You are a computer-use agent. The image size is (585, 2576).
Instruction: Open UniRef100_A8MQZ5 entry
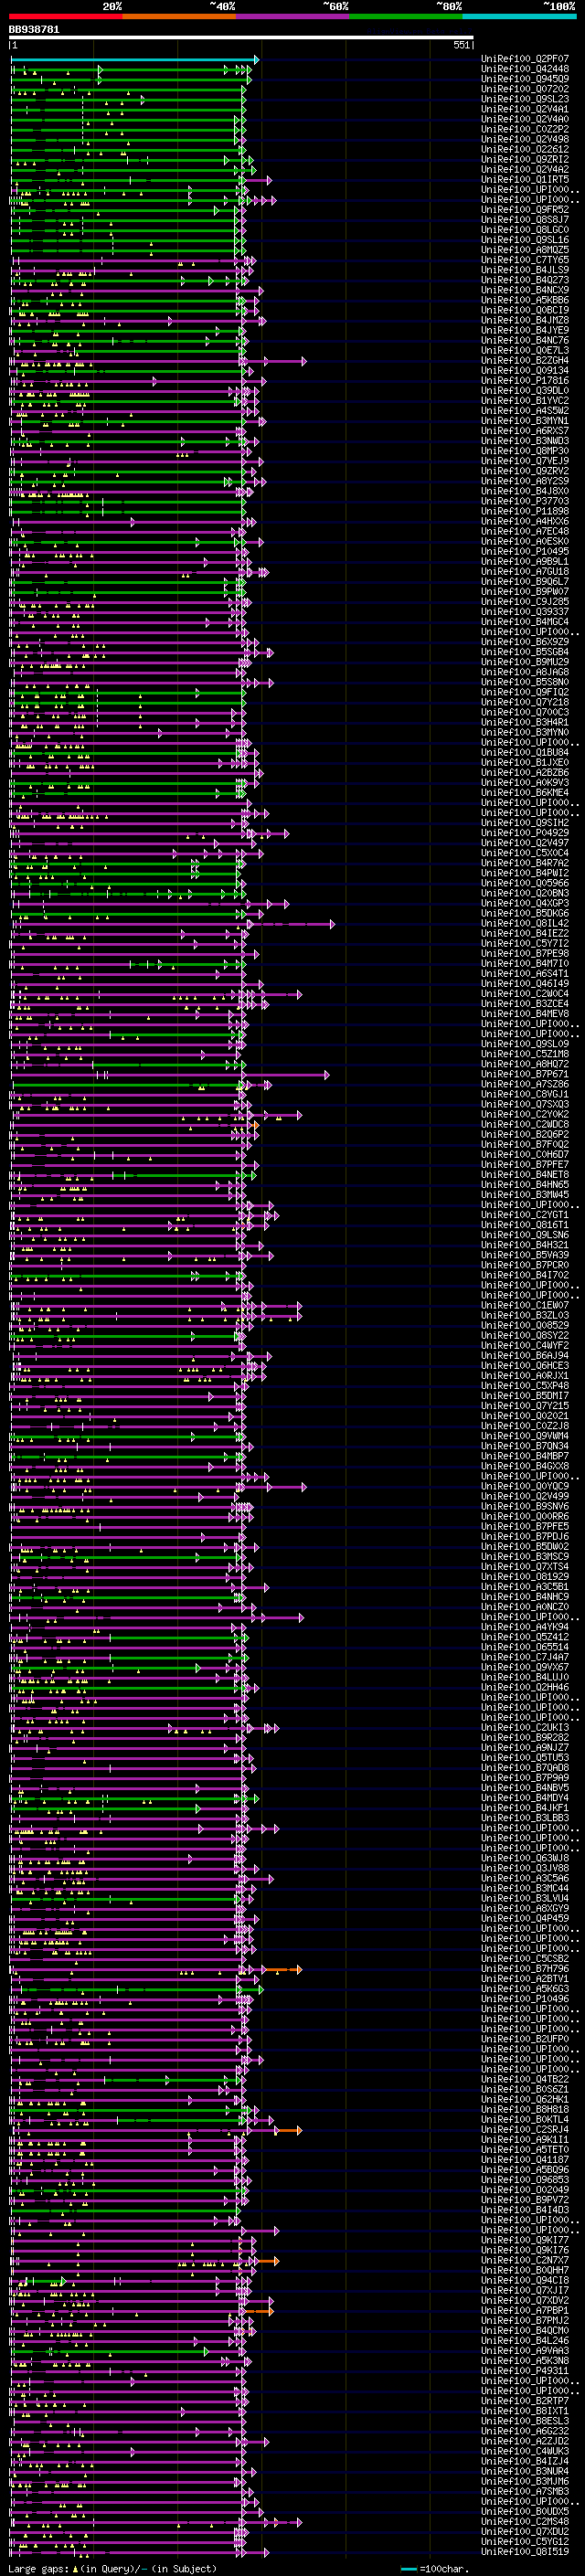525,250
